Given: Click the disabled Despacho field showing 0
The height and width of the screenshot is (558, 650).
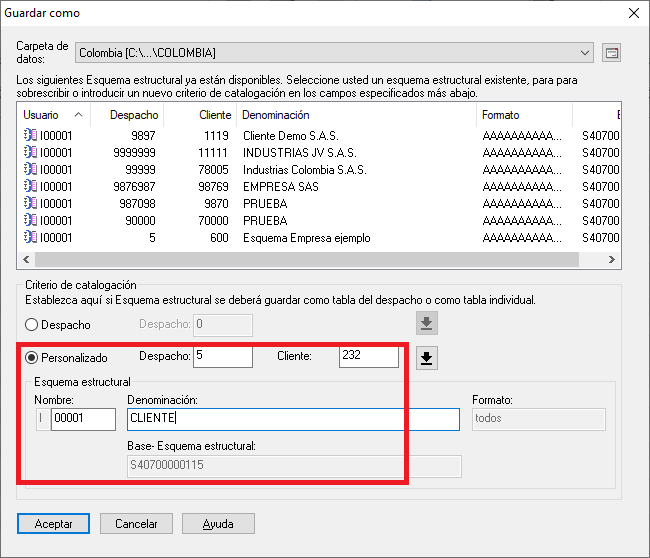Looking at the screenshot, I should [x=223, y=325].
